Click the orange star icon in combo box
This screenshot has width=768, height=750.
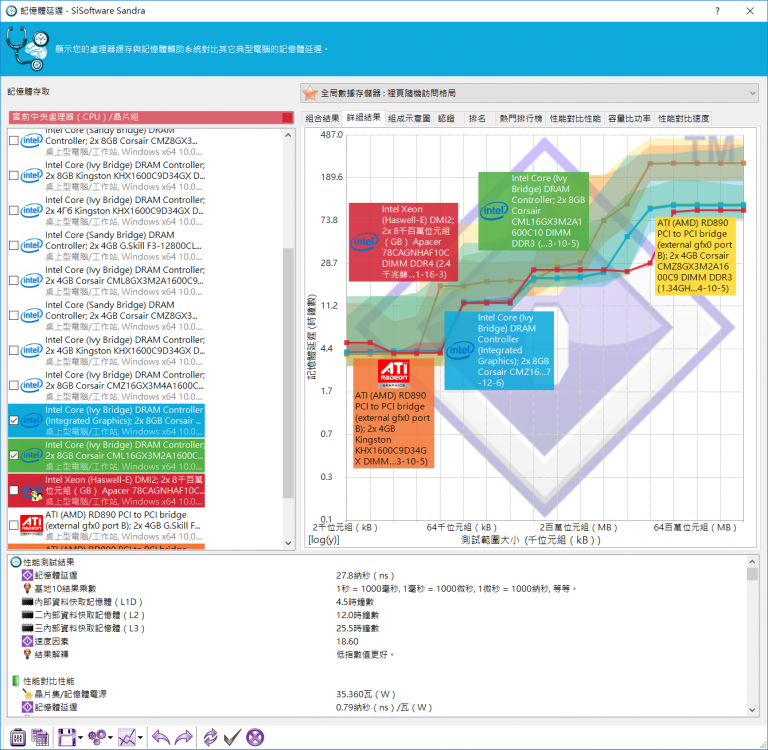click(310, 93)
